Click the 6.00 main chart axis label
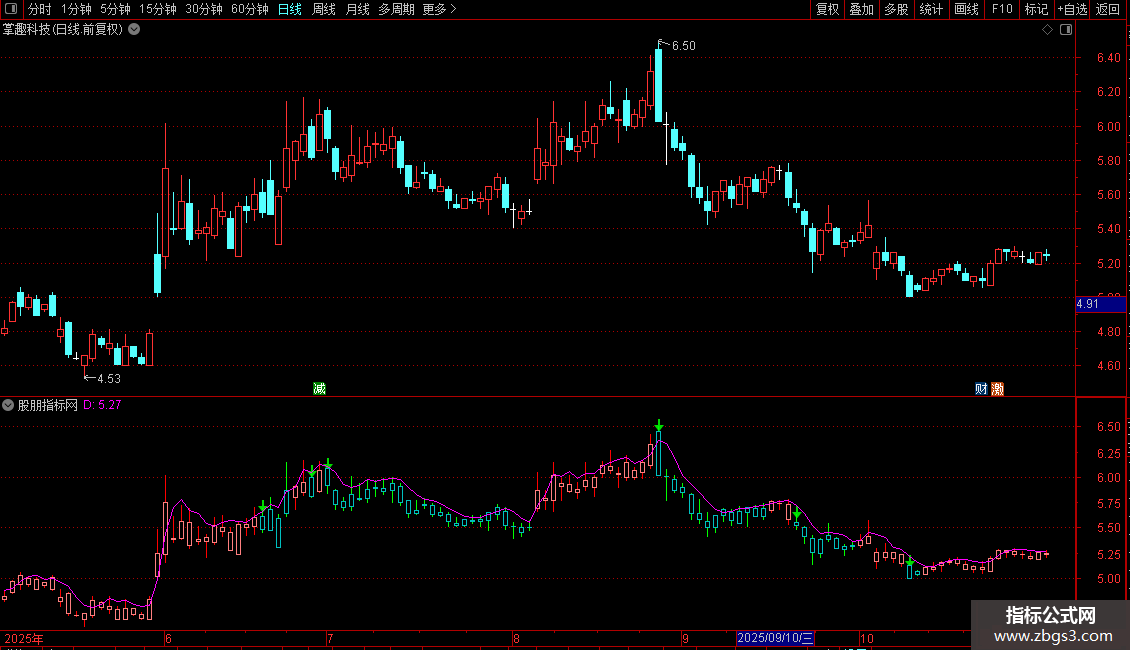 (x=1108, y=126)
